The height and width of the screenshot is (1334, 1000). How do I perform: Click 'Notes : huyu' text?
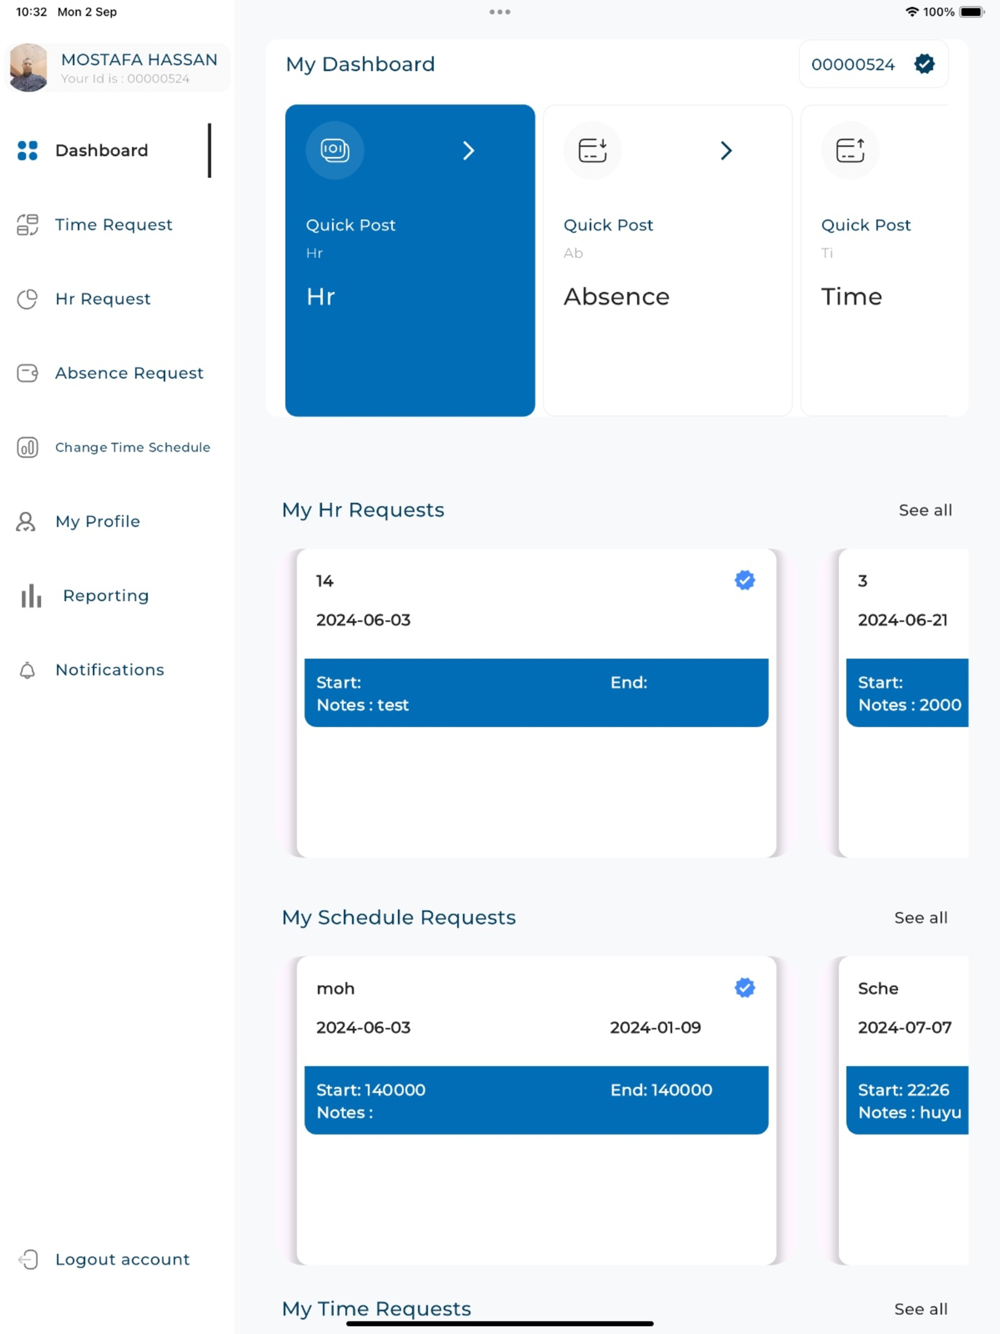(x=909, y=1113)
